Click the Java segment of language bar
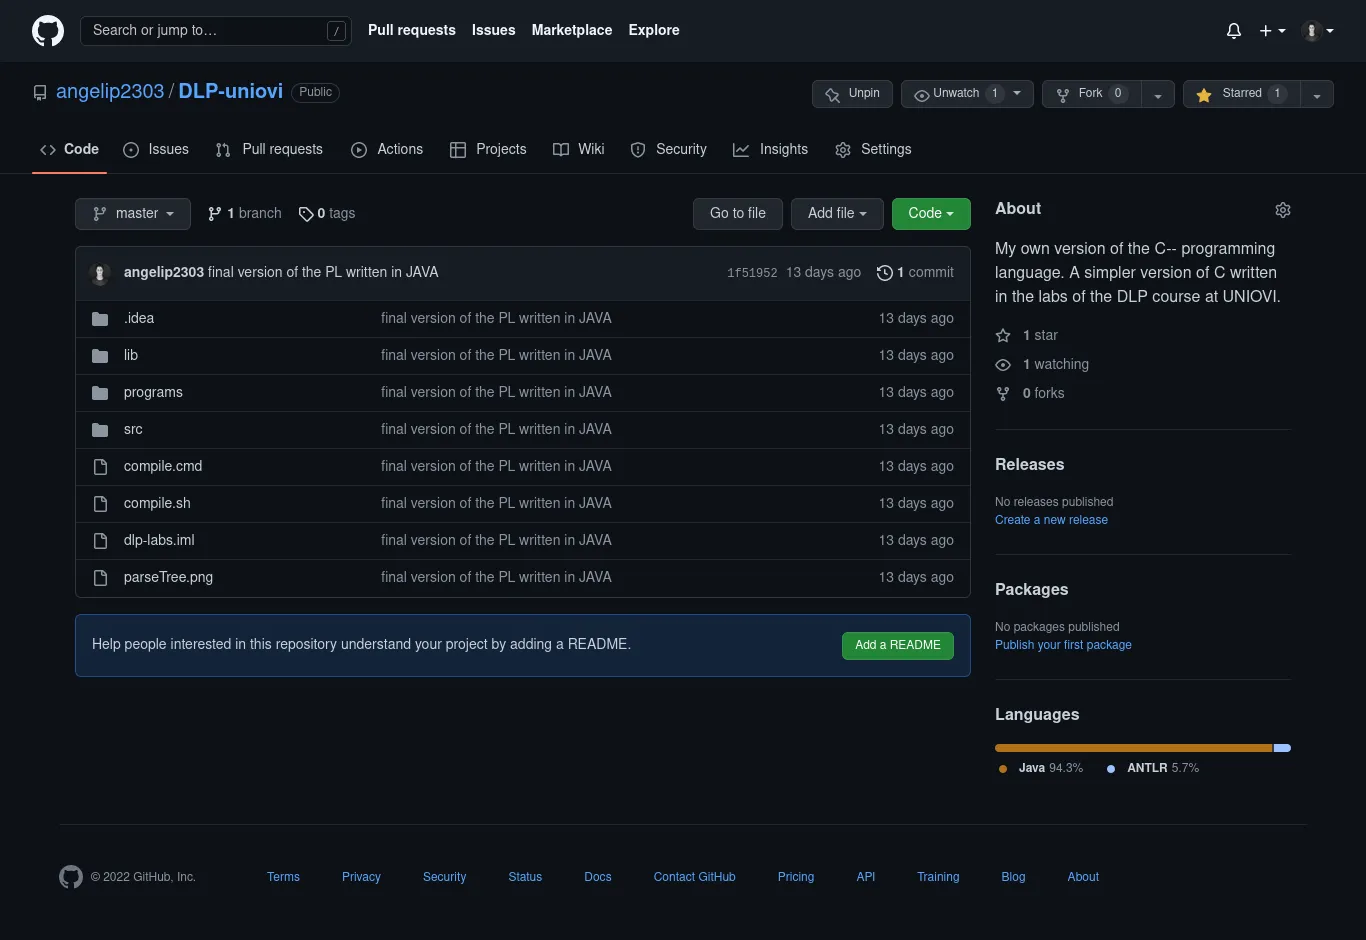This screenshot has width=1366, height=940. point(1133,748)
